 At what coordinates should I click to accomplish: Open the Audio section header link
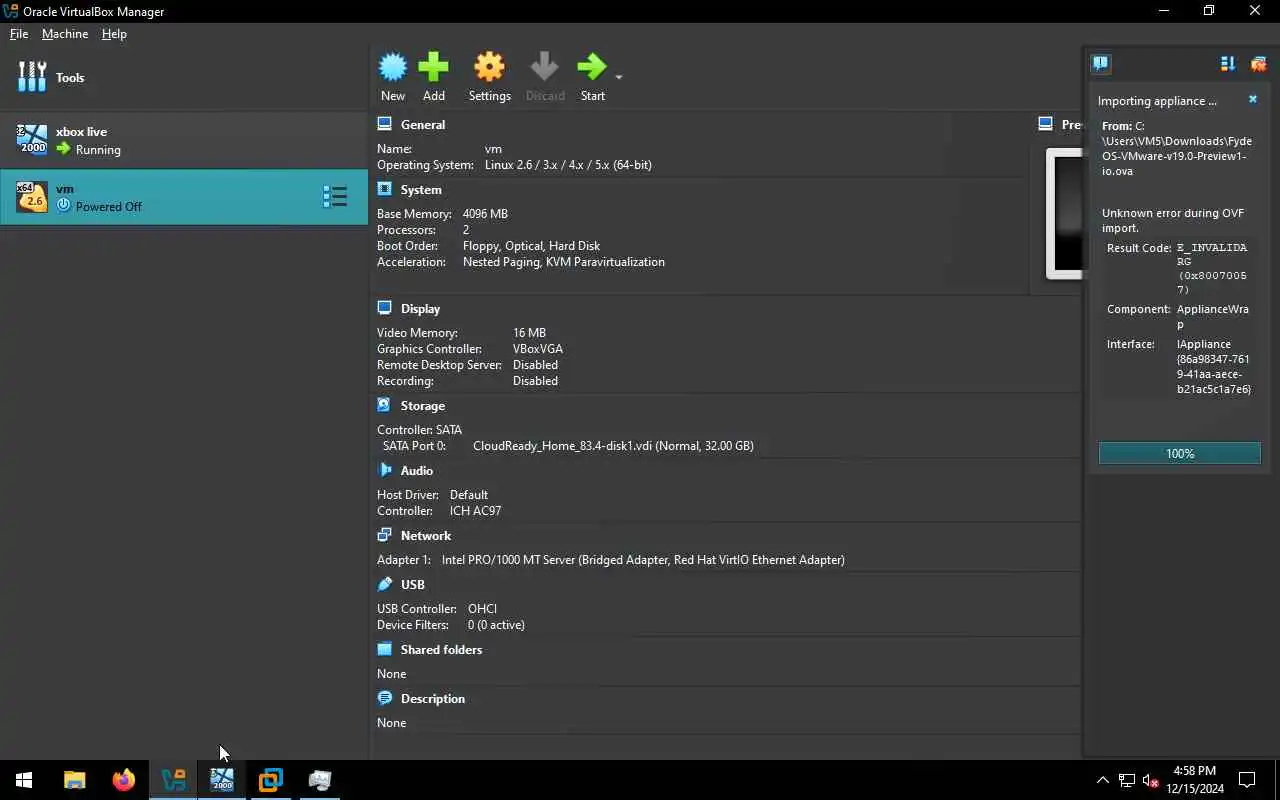[x=417, y=471]
